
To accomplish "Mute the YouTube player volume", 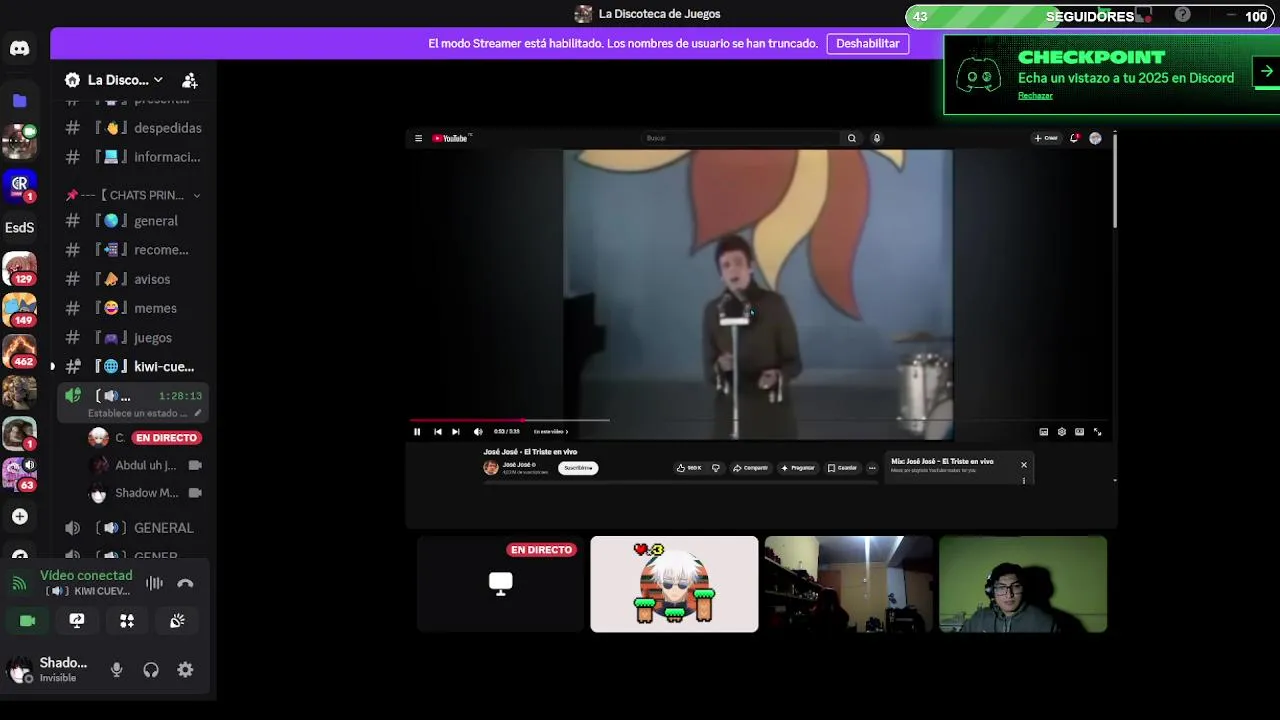I will point(477,432).
